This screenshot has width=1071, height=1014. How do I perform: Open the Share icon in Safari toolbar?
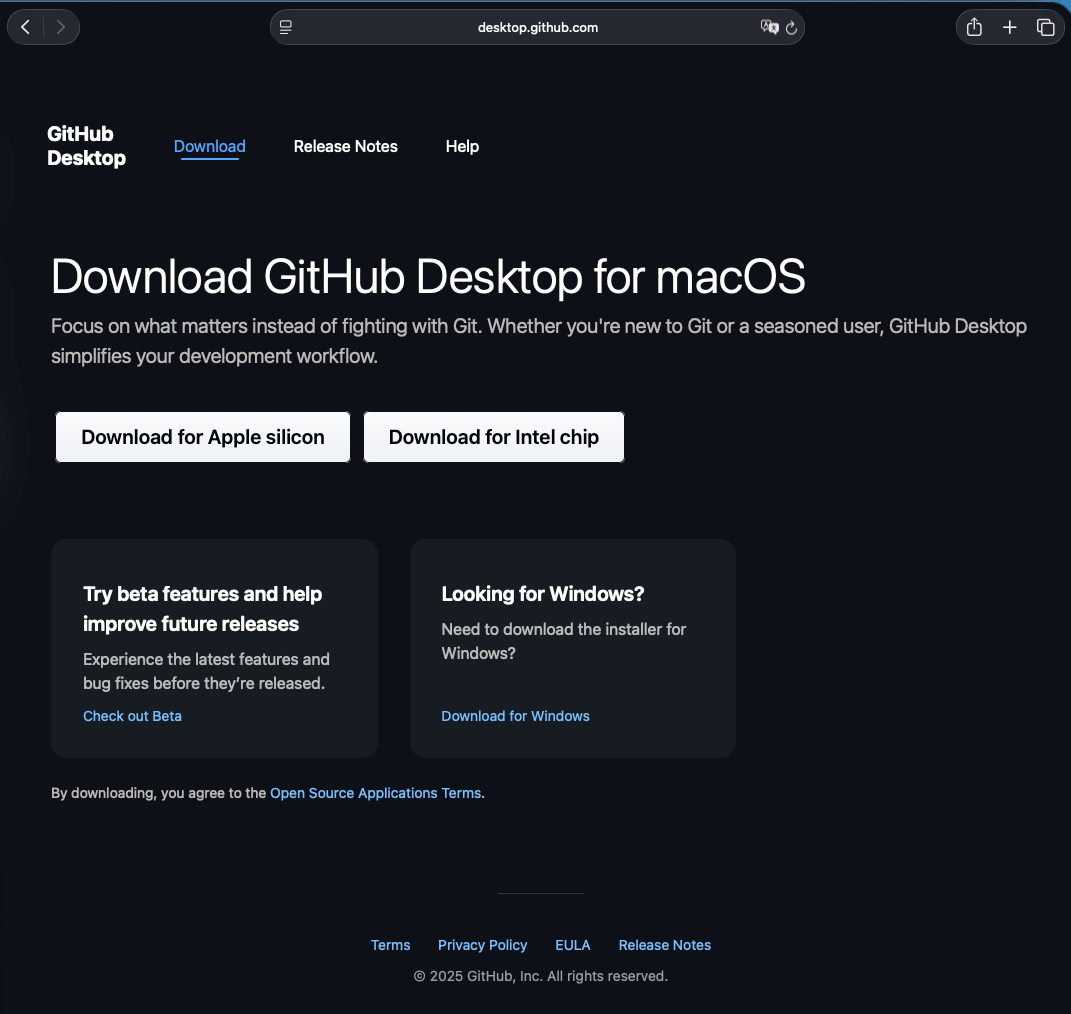click(x=975, y=27)
